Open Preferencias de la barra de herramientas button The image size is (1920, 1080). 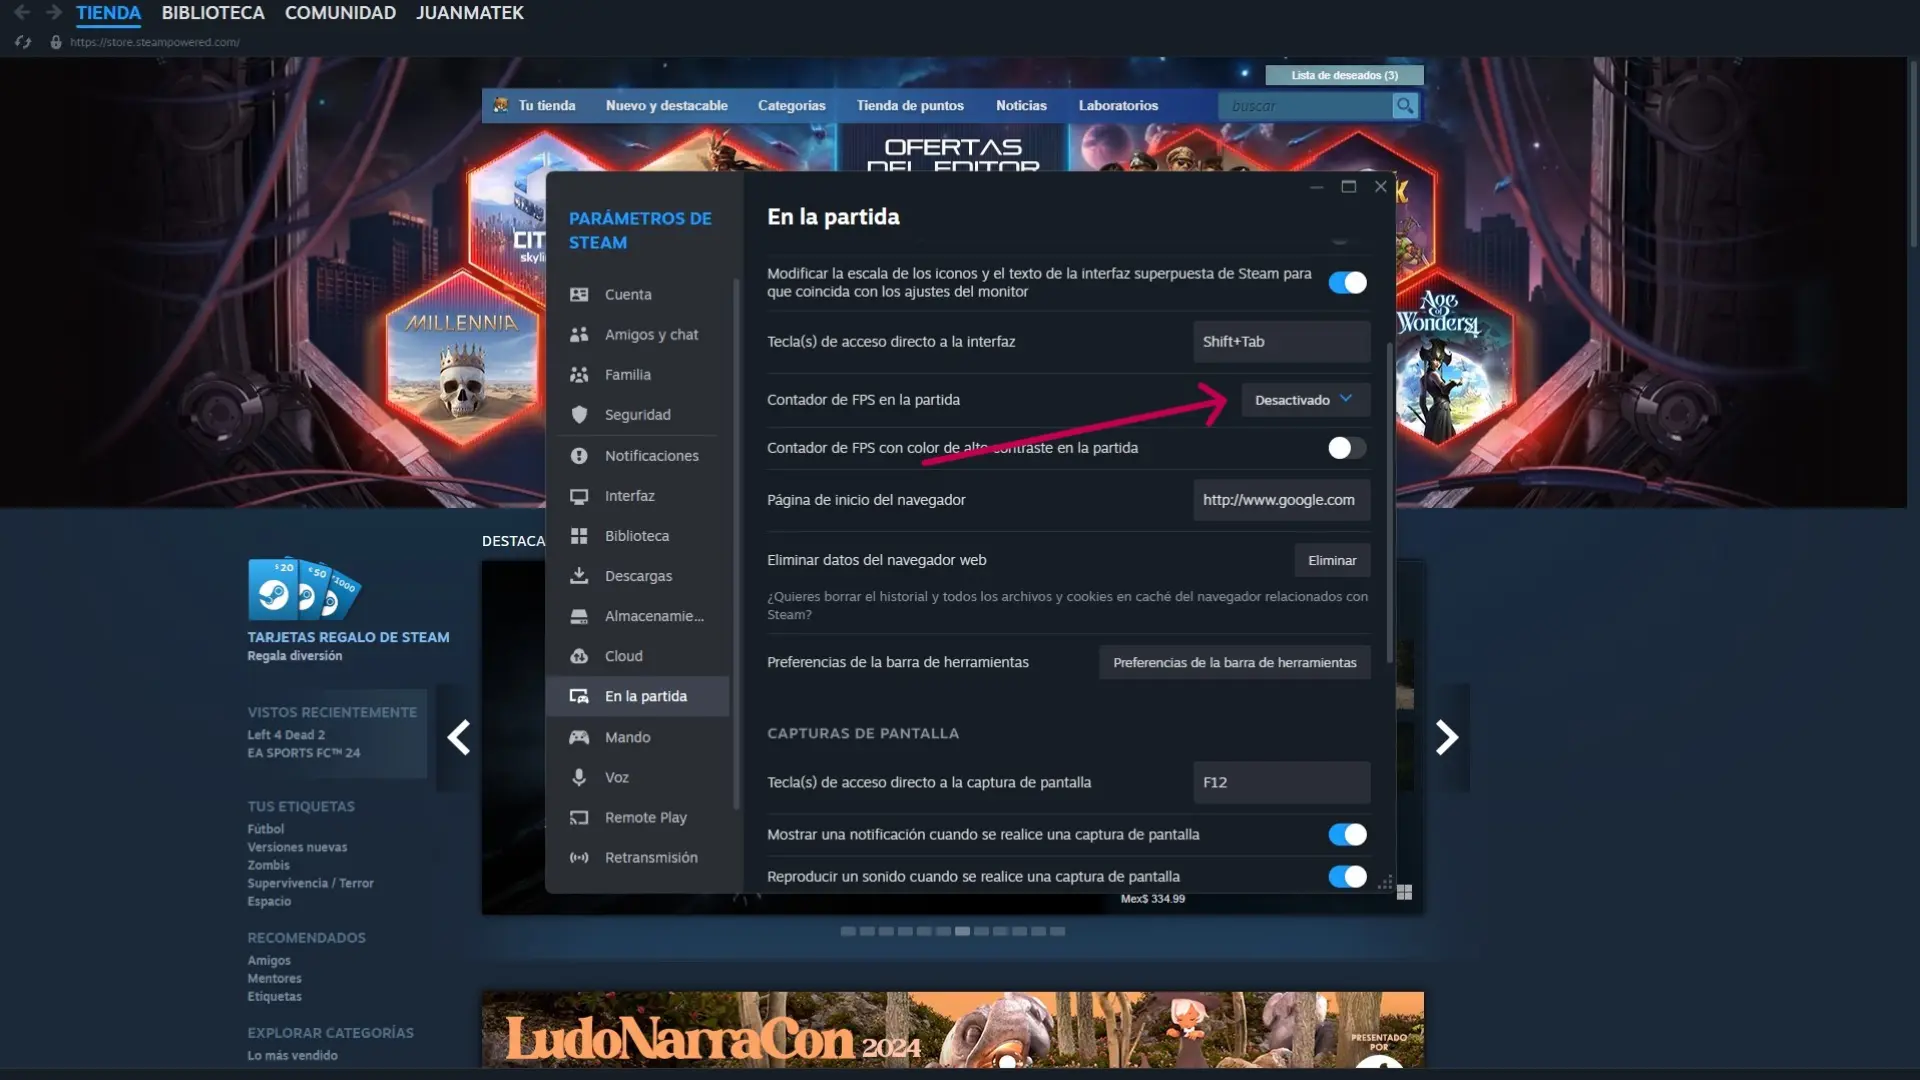(x=1234, y=663)
